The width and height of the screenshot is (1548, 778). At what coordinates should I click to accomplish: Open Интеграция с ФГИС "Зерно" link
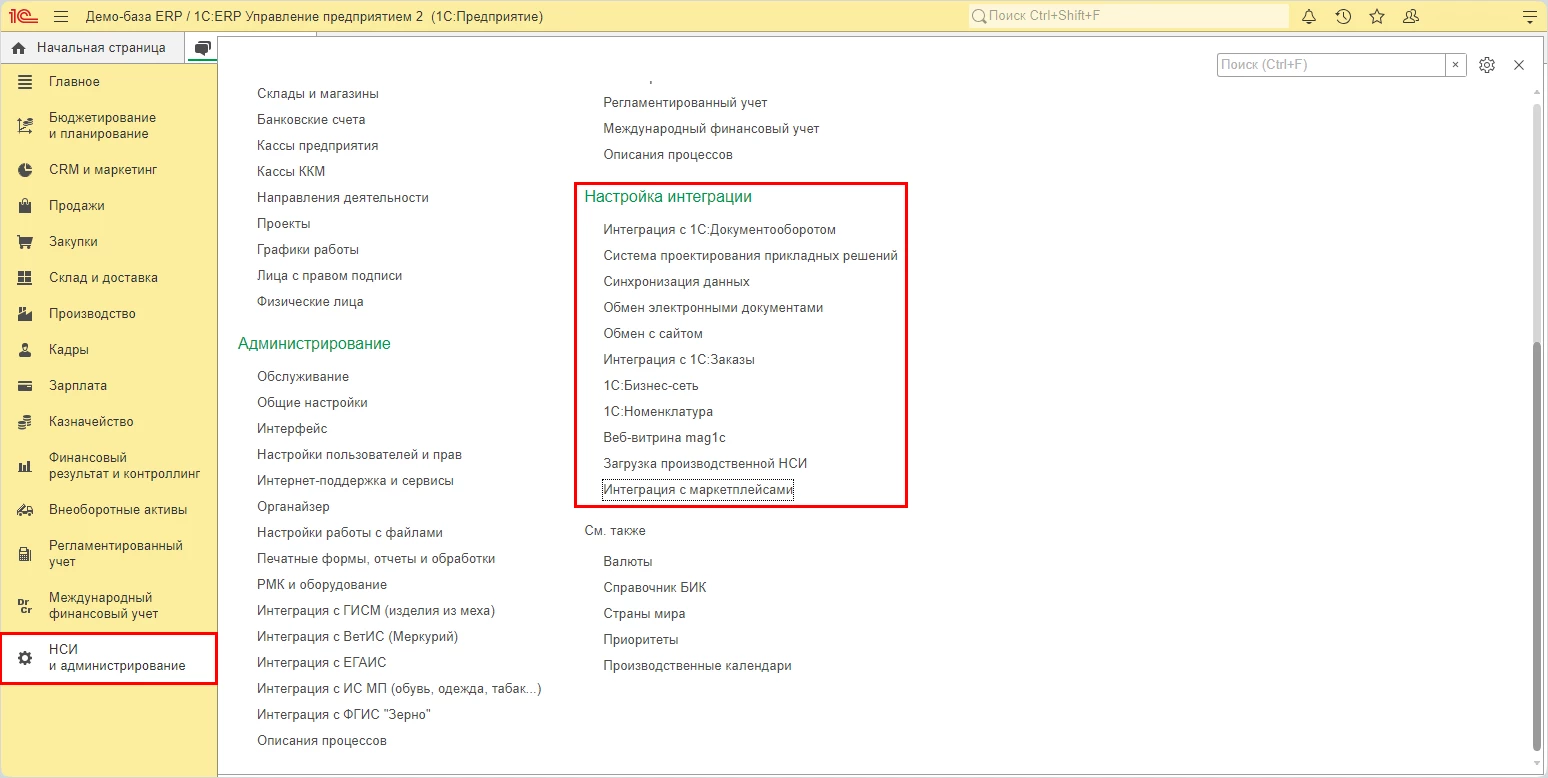tap(343, 715)
